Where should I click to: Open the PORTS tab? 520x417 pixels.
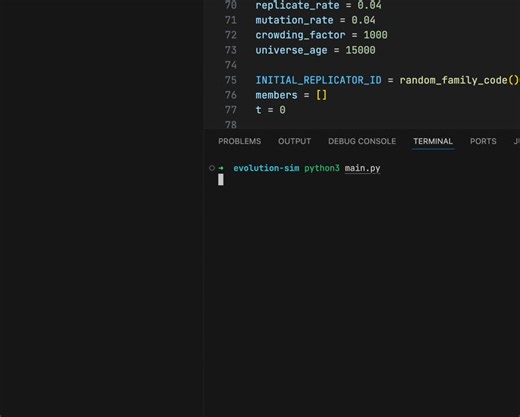pos(483,141)
